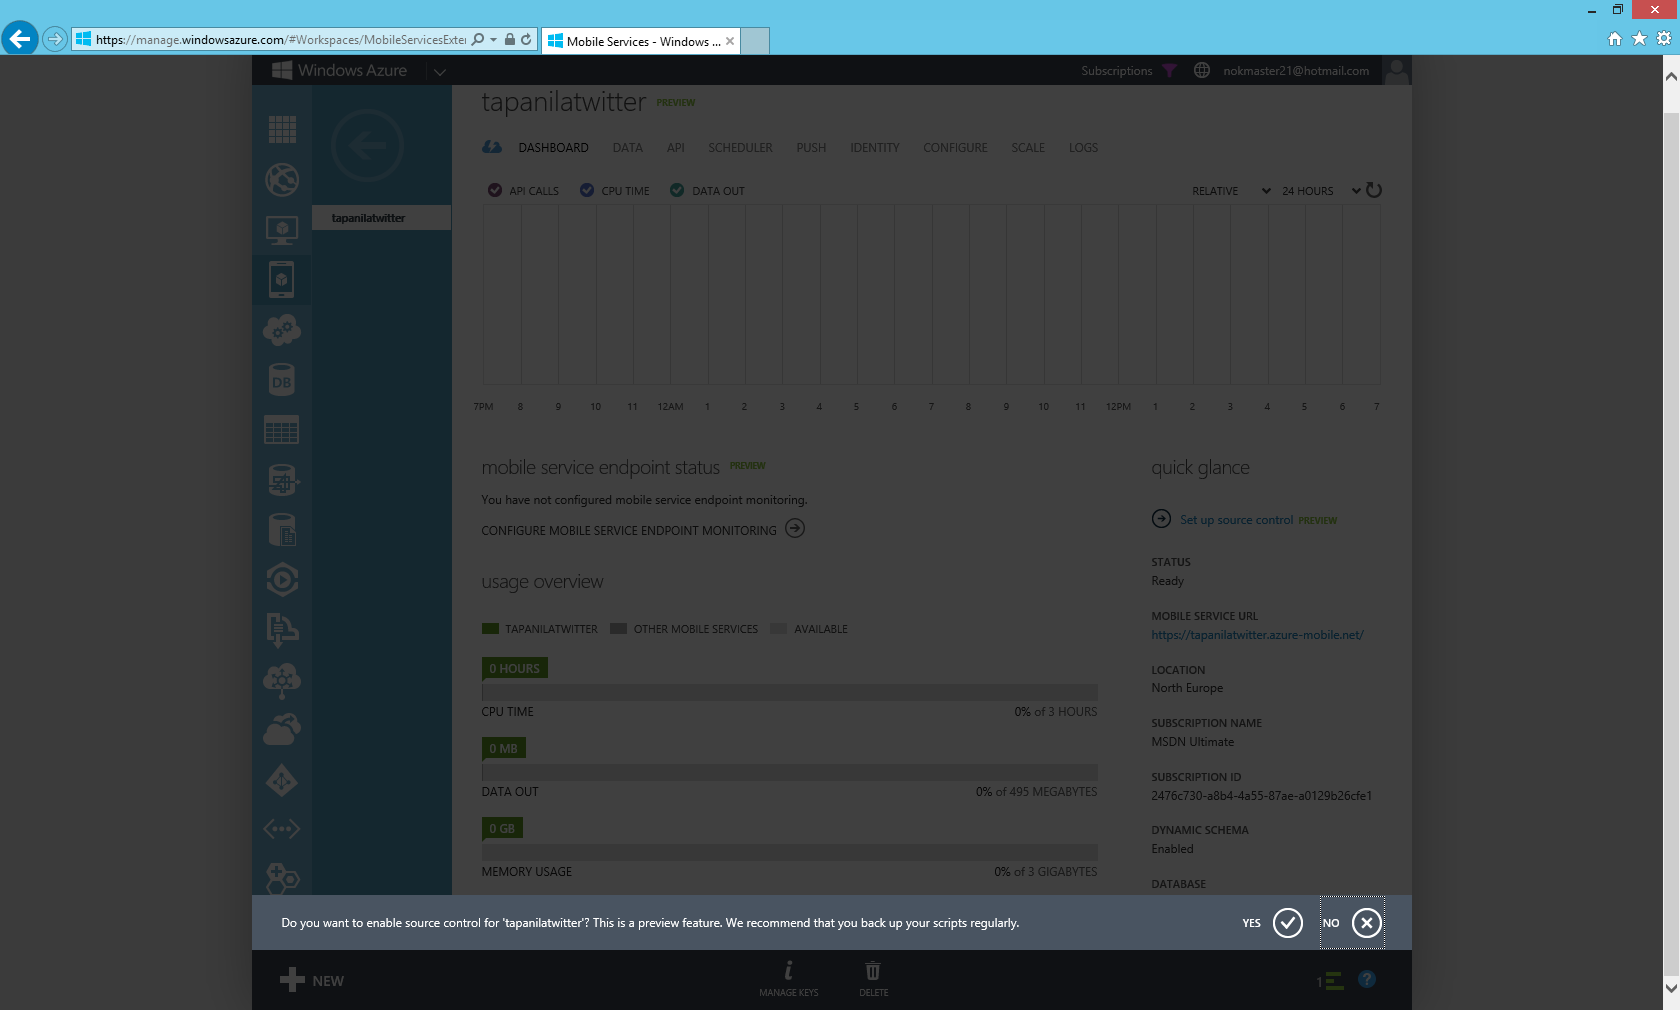Close the Mobile Services browser tab

pyautogui.click(x=730, y=41)
